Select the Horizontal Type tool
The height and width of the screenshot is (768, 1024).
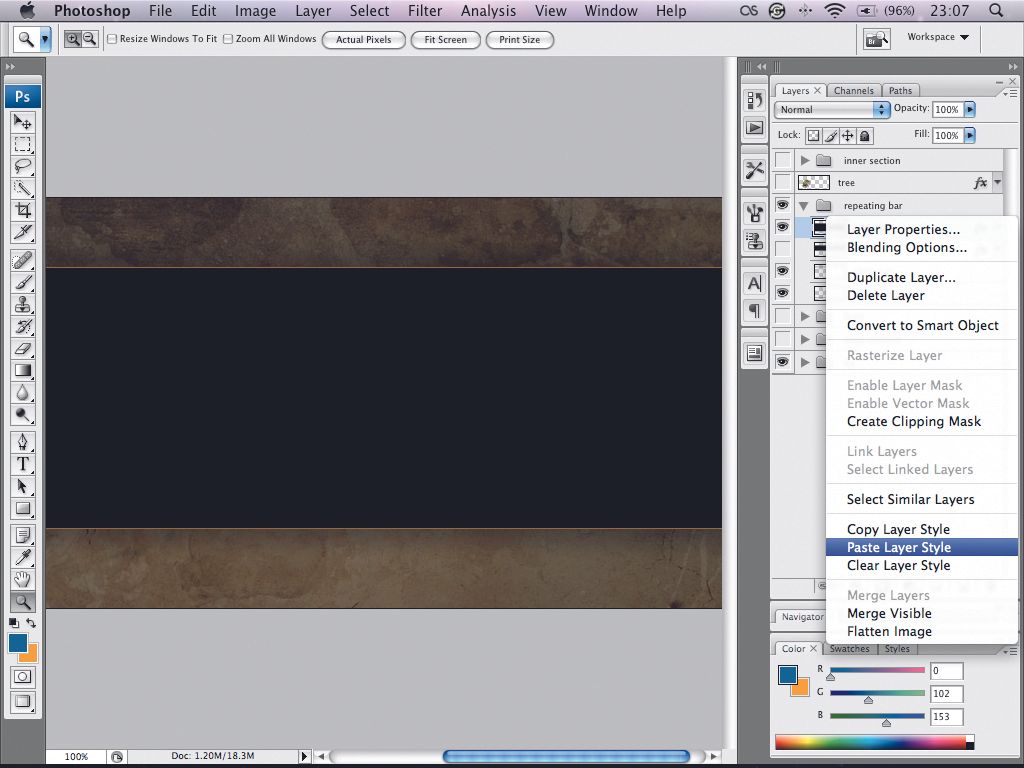[22, 463]
